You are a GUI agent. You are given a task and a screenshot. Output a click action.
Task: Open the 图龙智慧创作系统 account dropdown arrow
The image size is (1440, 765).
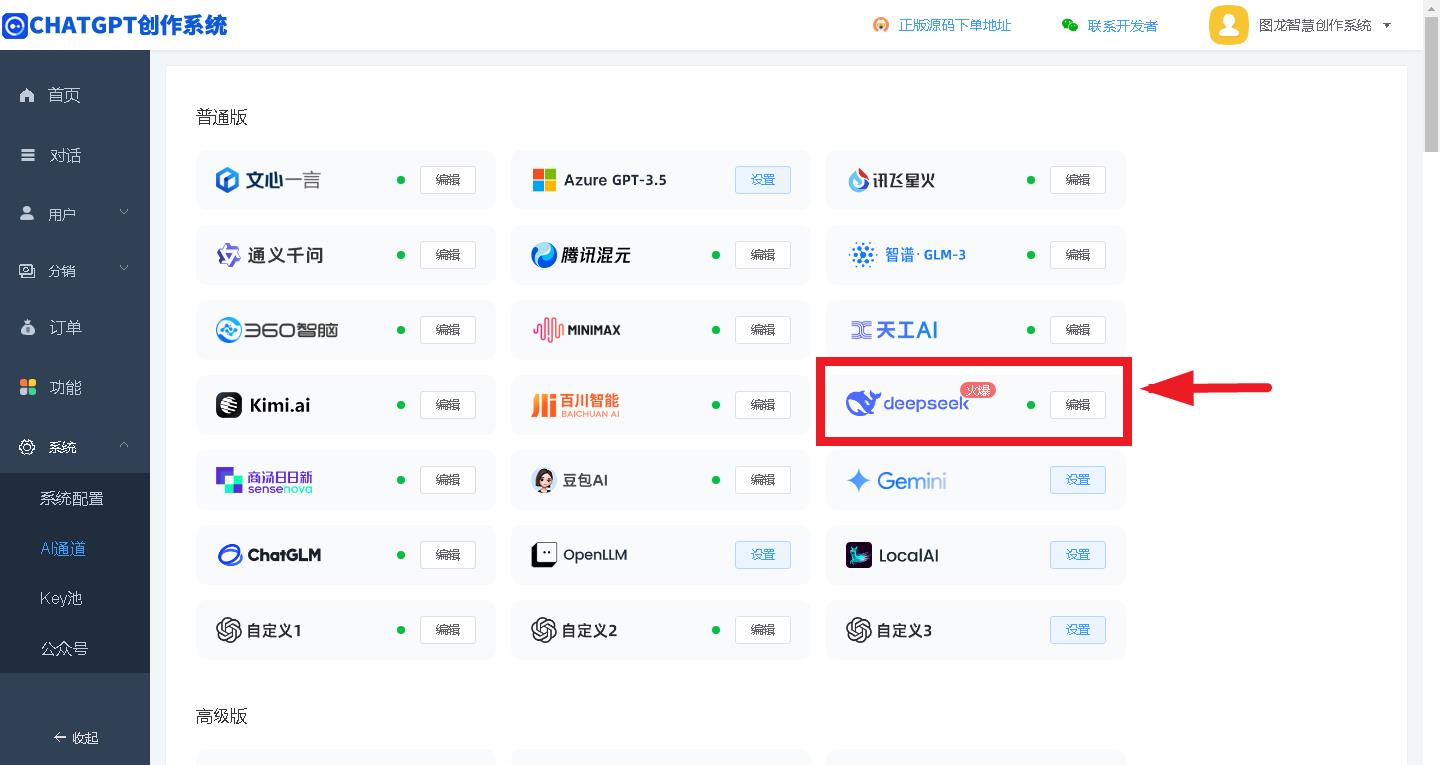point(1387,26)
